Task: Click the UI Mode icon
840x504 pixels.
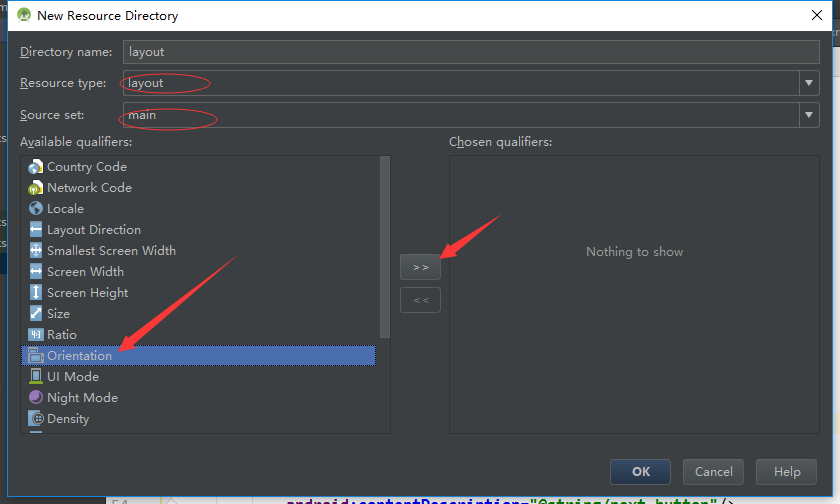Action: (35, 377)
